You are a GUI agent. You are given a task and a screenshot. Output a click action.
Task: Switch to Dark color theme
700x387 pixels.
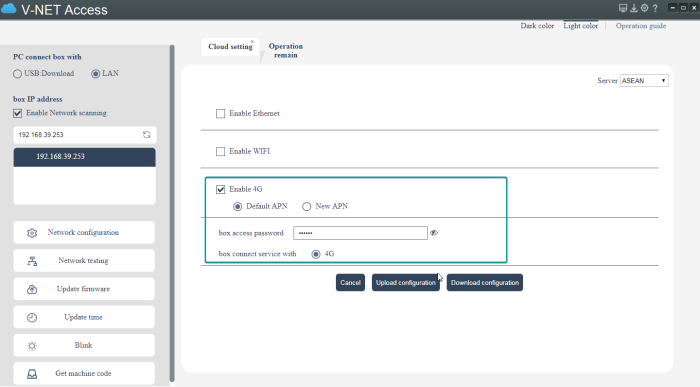click(x=537, y=26)
